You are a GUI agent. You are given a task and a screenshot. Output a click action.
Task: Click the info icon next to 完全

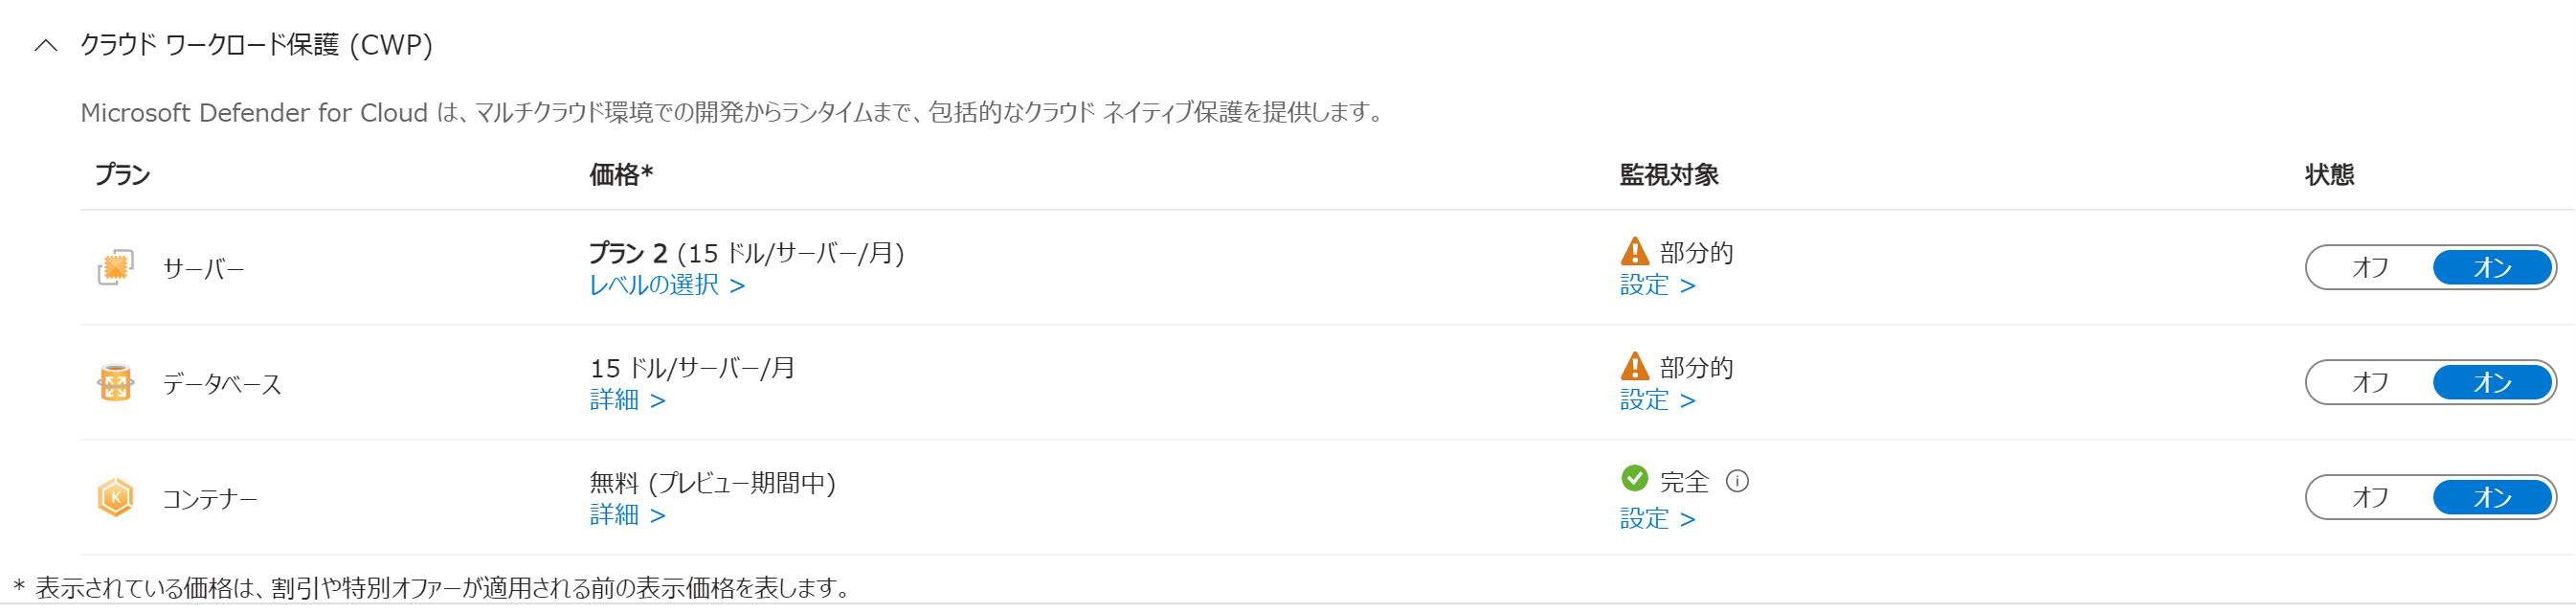tap(1738, 482)
